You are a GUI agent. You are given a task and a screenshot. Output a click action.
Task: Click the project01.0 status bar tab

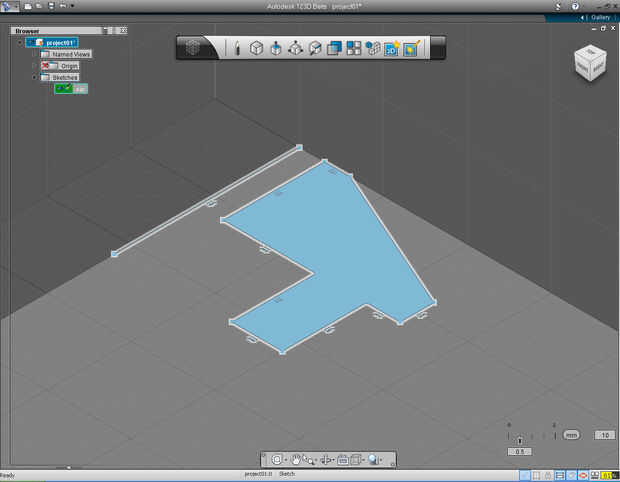[258, 474]
